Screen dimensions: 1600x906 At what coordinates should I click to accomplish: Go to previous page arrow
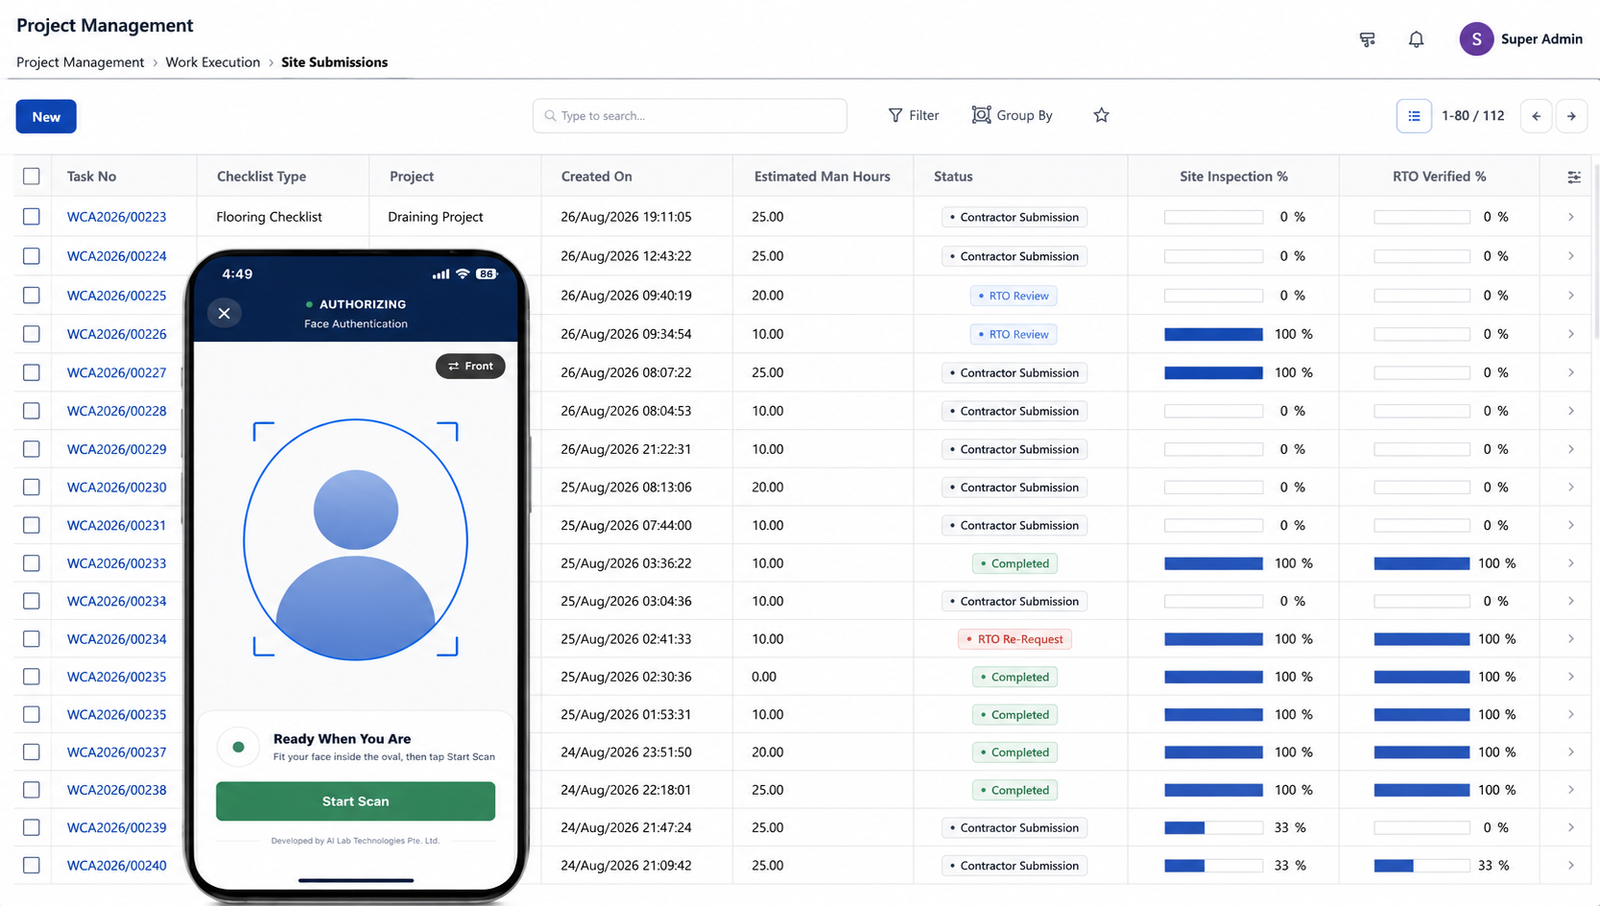tap(1536, 116)
